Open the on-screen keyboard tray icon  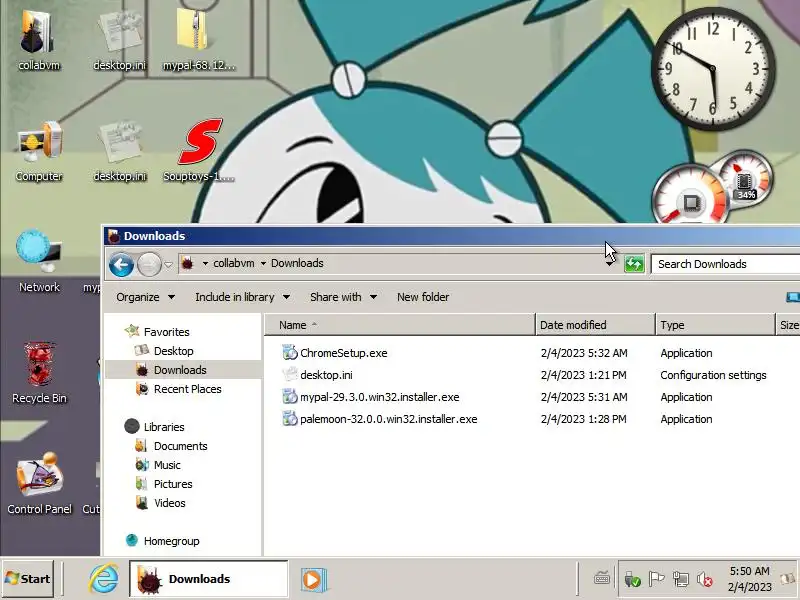[602, 579]
